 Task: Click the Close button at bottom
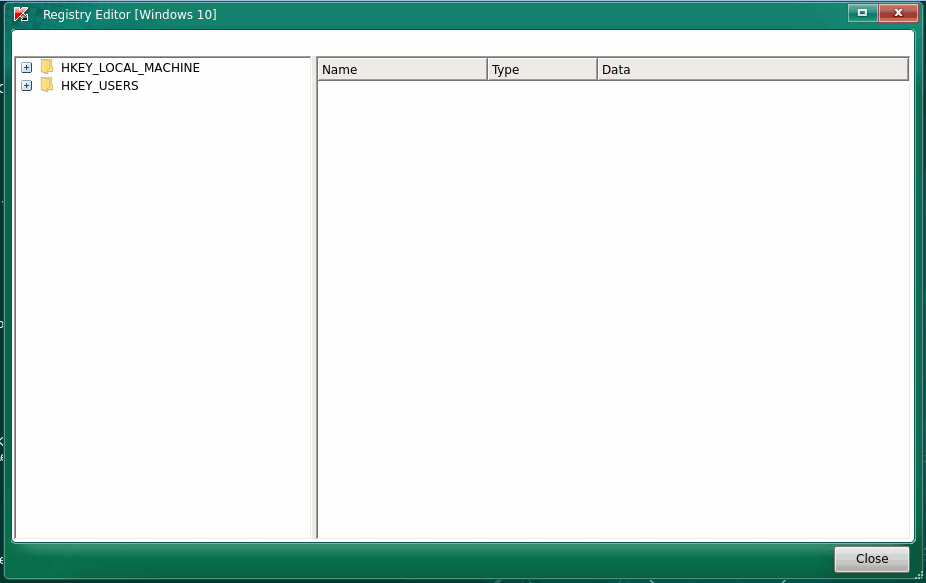coord(872,559)
